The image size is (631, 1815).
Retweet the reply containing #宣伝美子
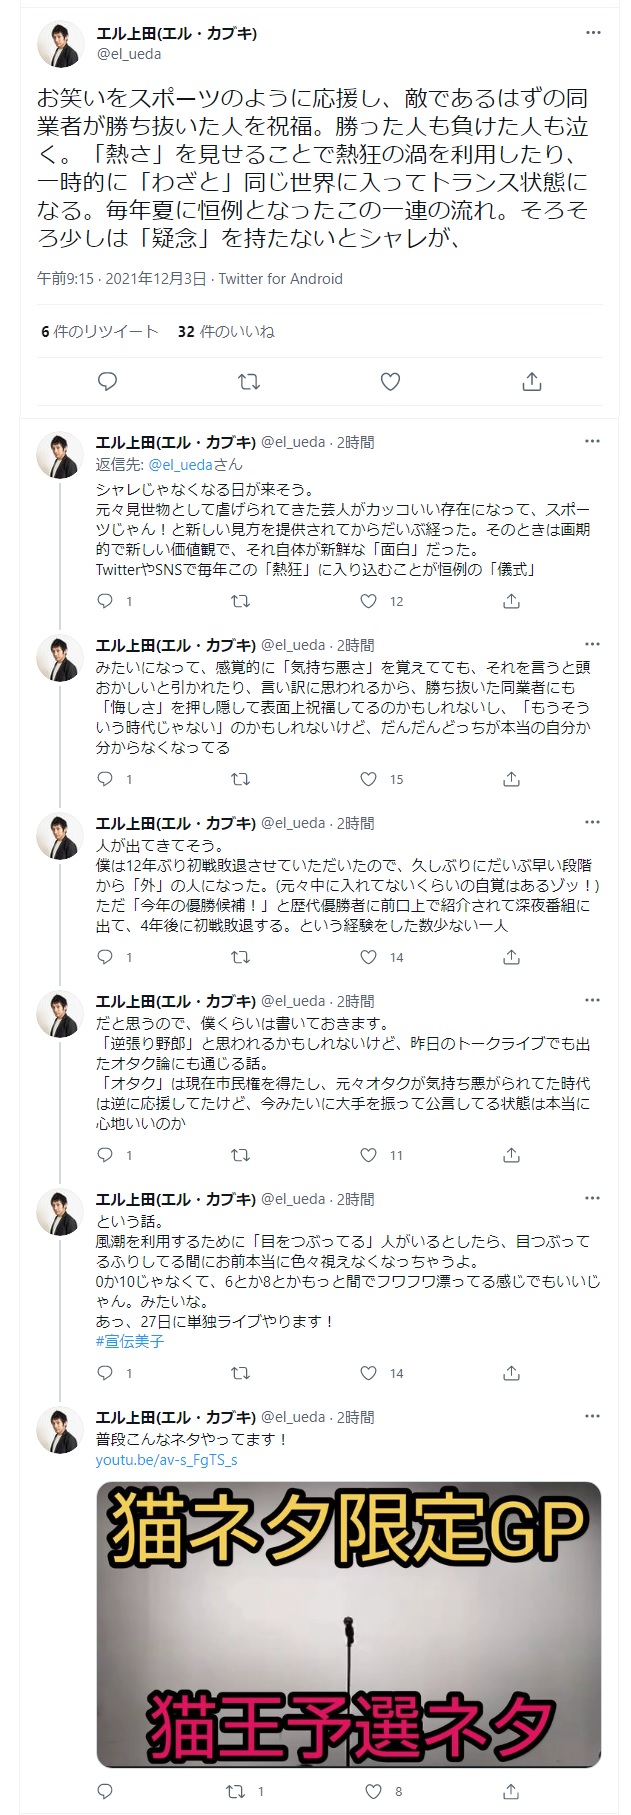240,1373
